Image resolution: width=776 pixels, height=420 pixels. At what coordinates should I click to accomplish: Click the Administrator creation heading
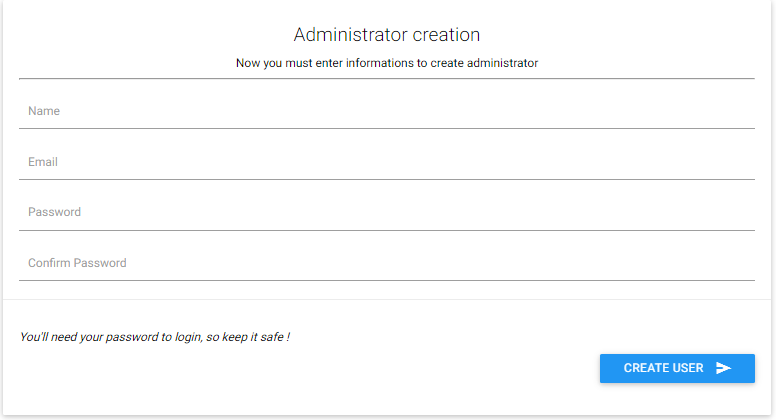pyautogui.click(x=386, y=35)
